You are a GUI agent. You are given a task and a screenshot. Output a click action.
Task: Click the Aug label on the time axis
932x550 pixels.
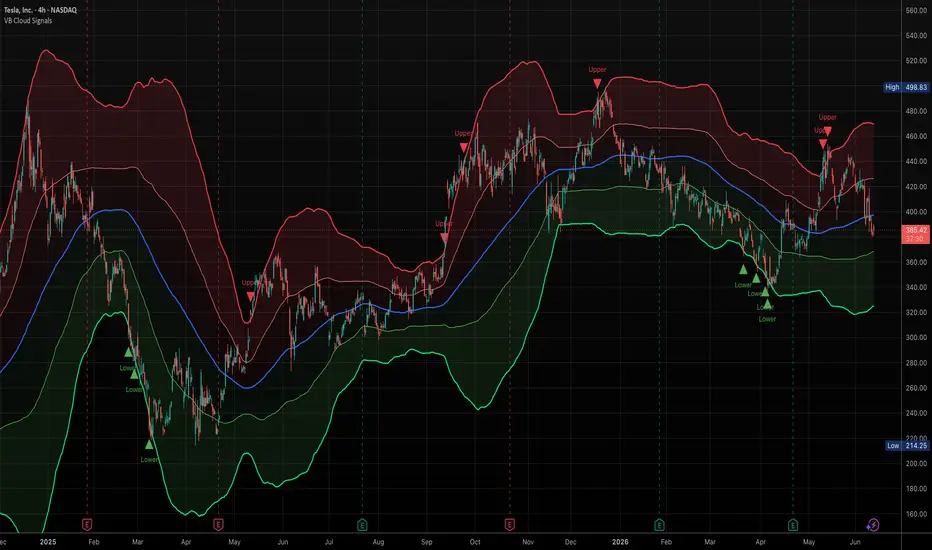point(378,542)
